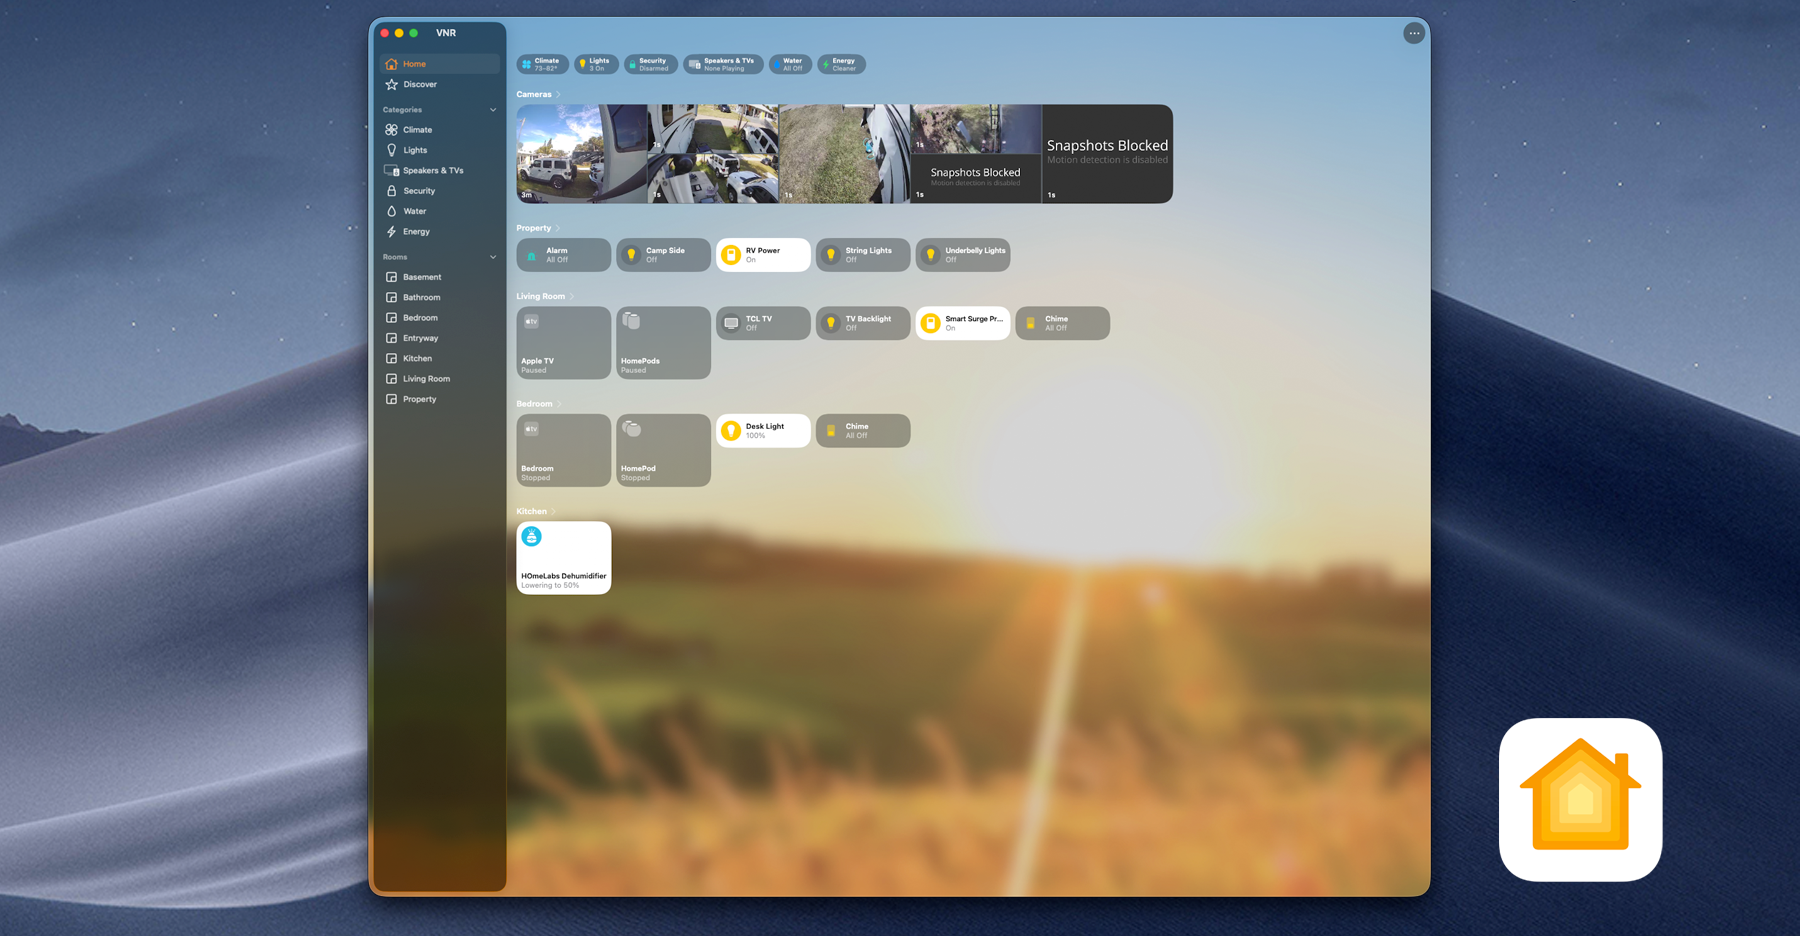Collapse the Rooms section
The image size is (1800, 936).
point(493,257)
